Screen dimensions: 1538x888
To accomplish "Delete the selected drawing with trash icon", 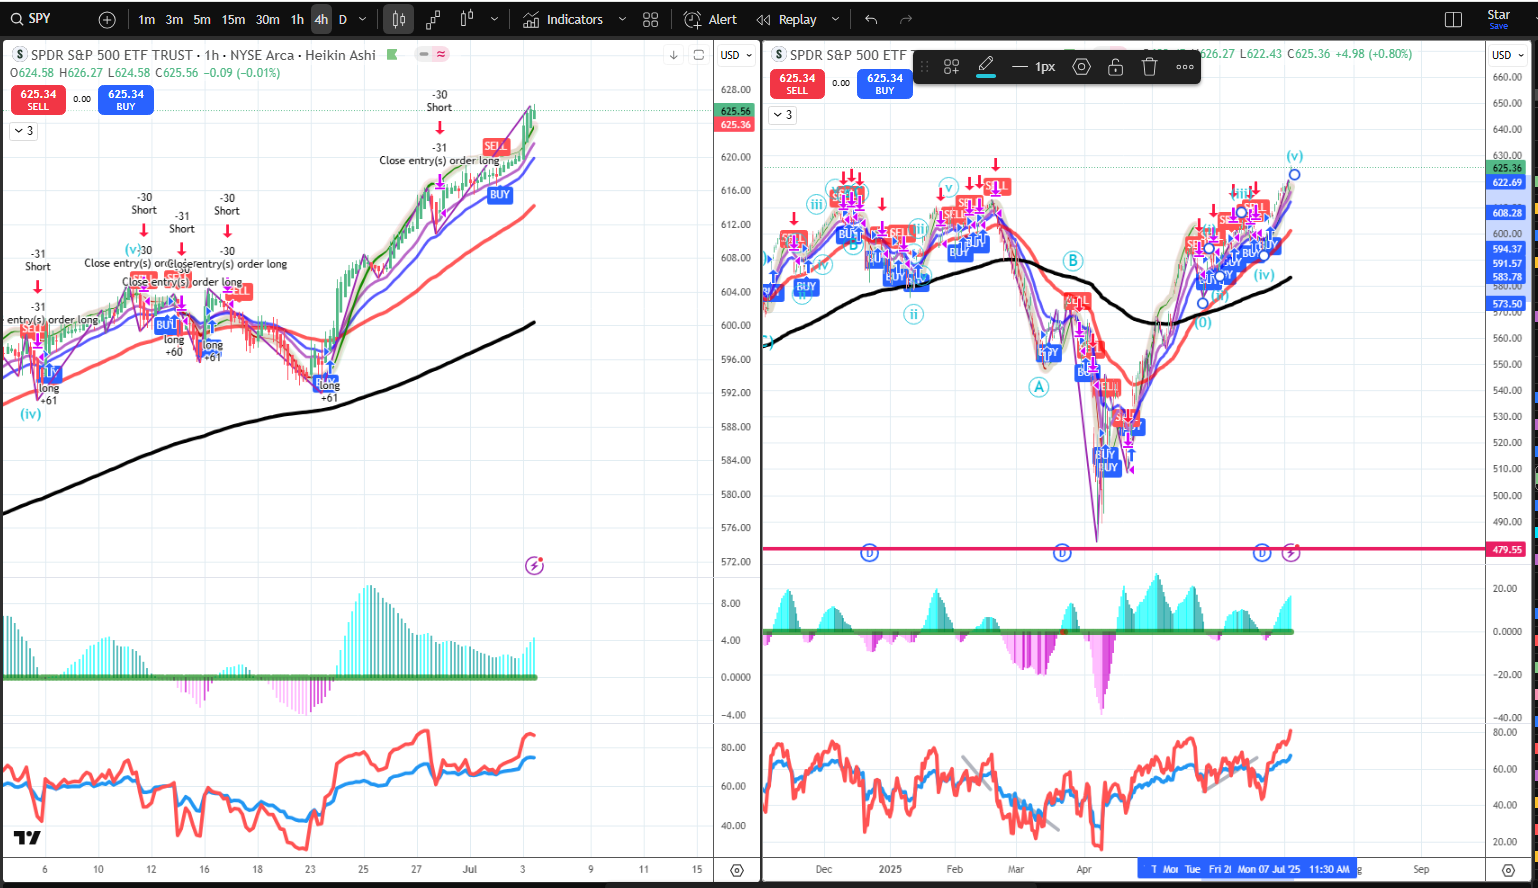I will pyautogui.click(x=1149, y=67).
